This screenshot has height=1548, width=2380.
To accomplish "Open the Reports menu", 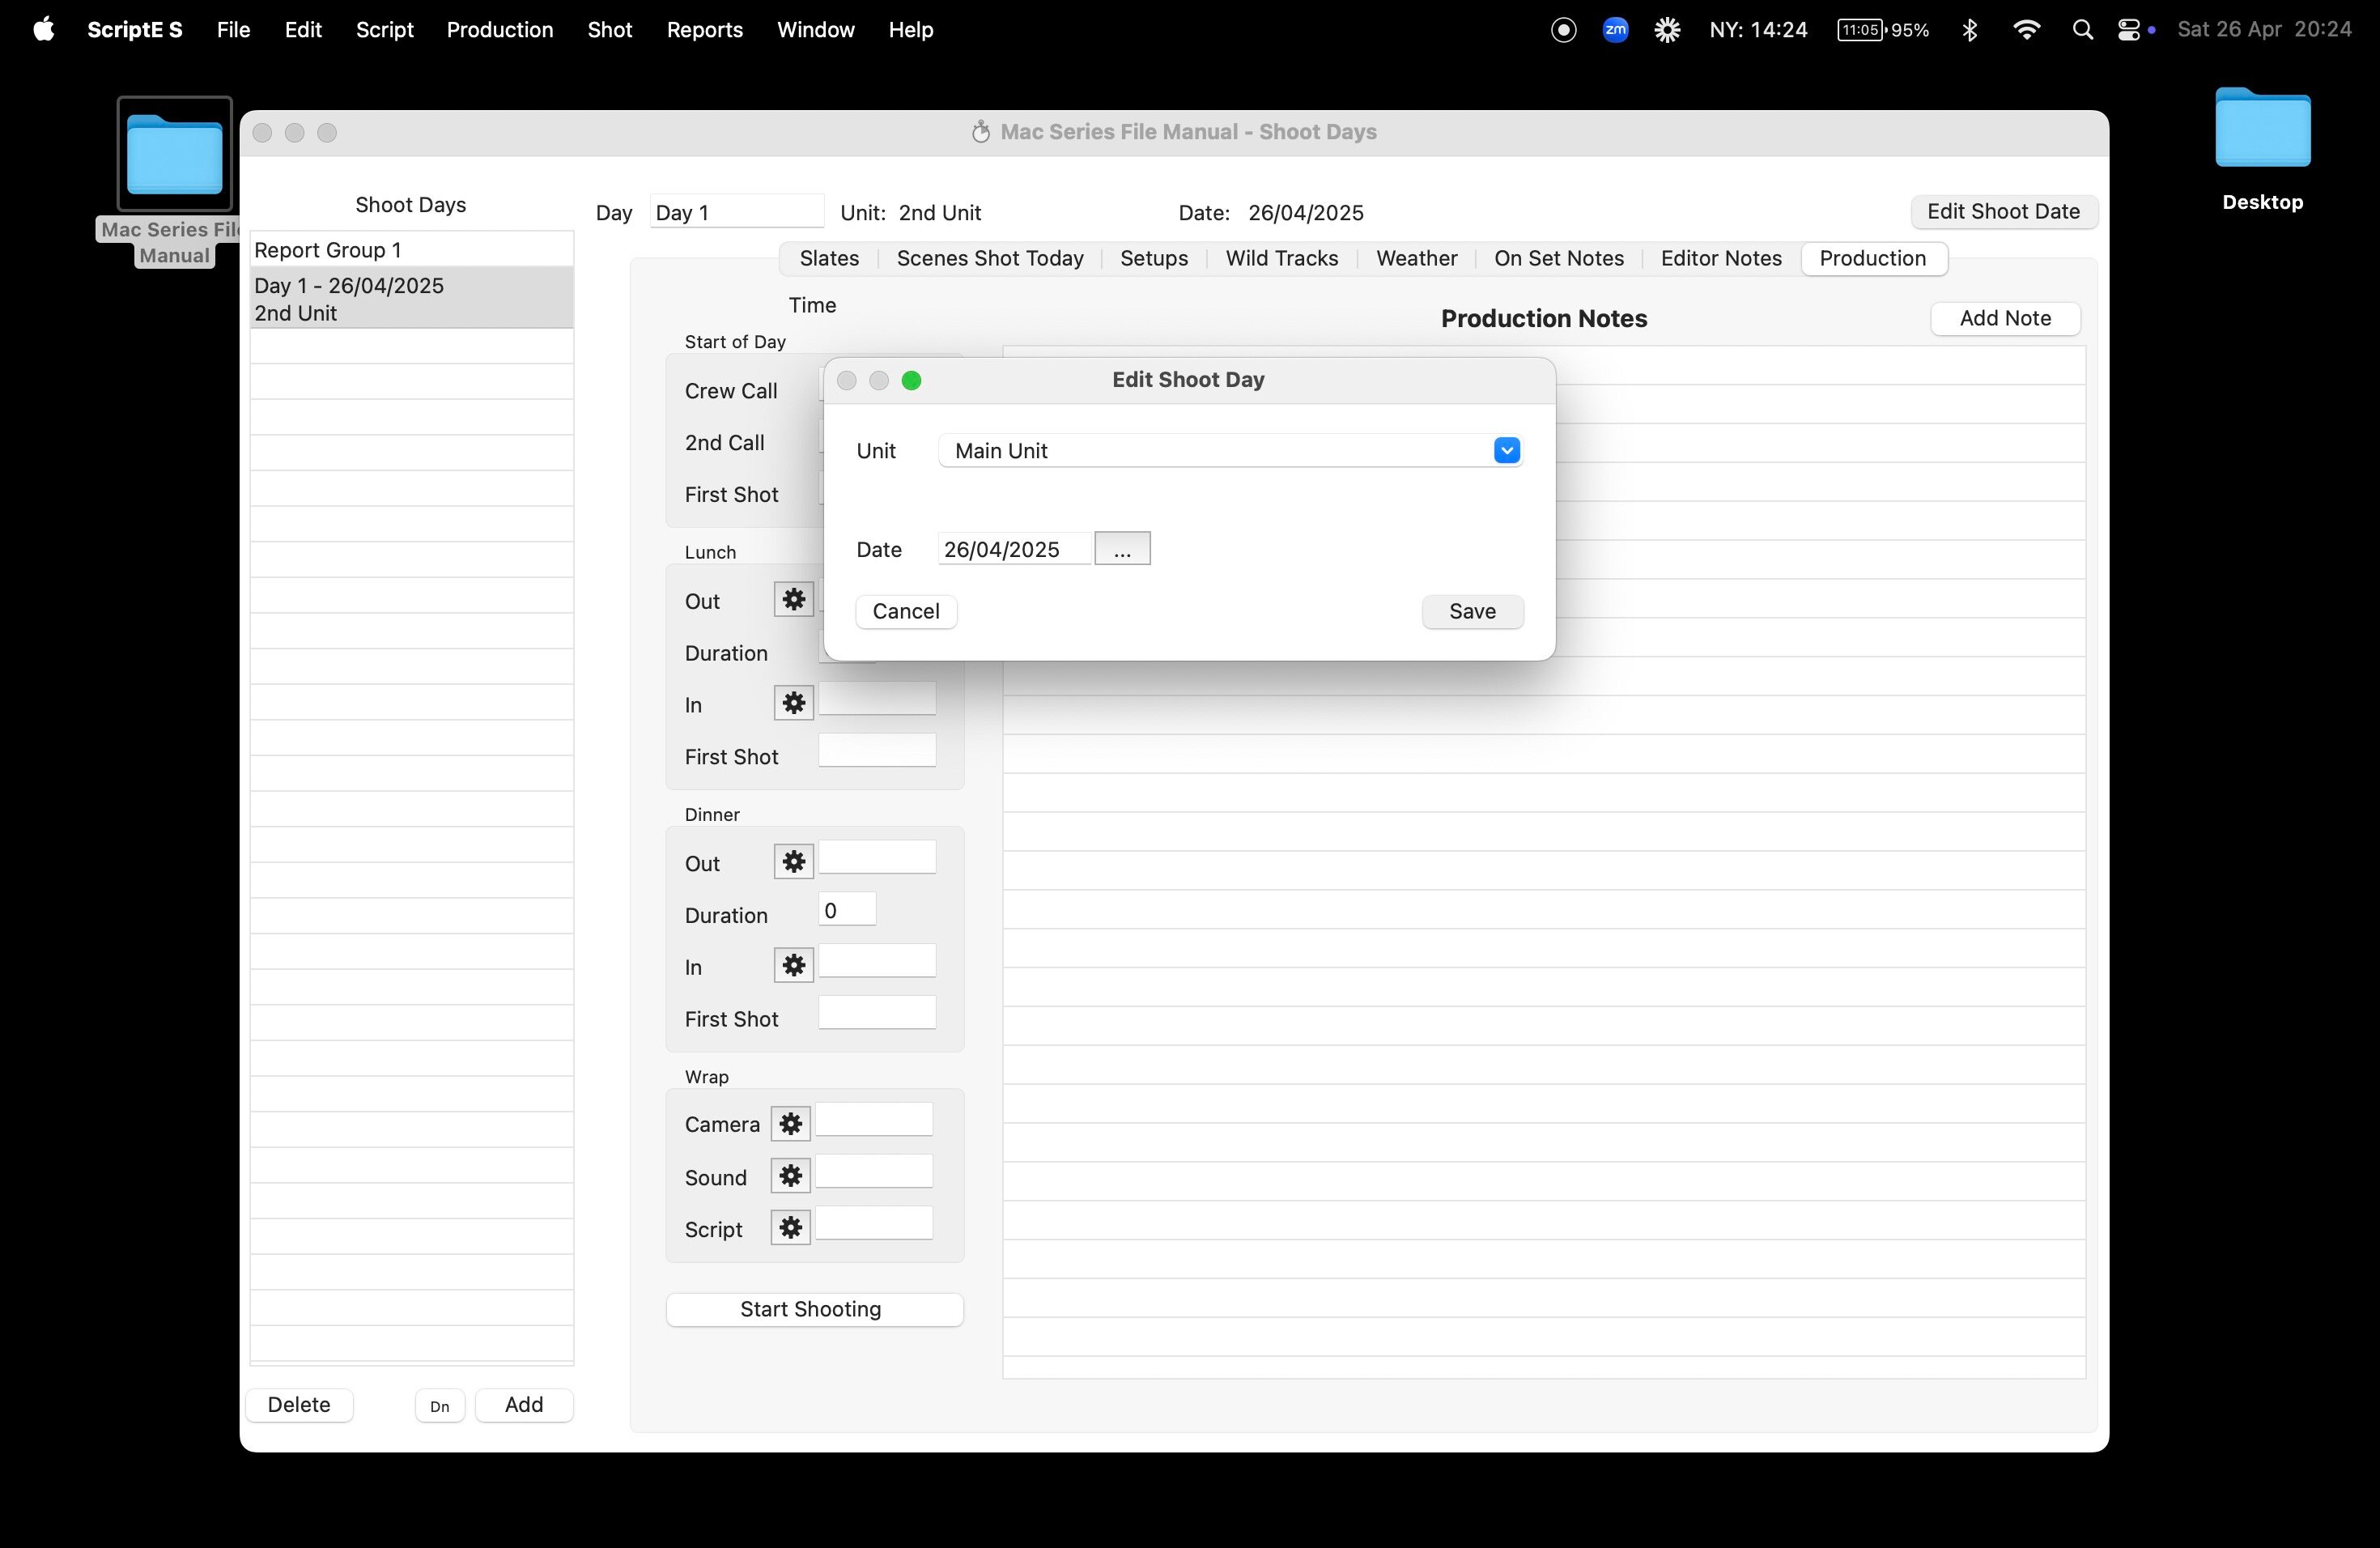I will click(x=704, y=30).
